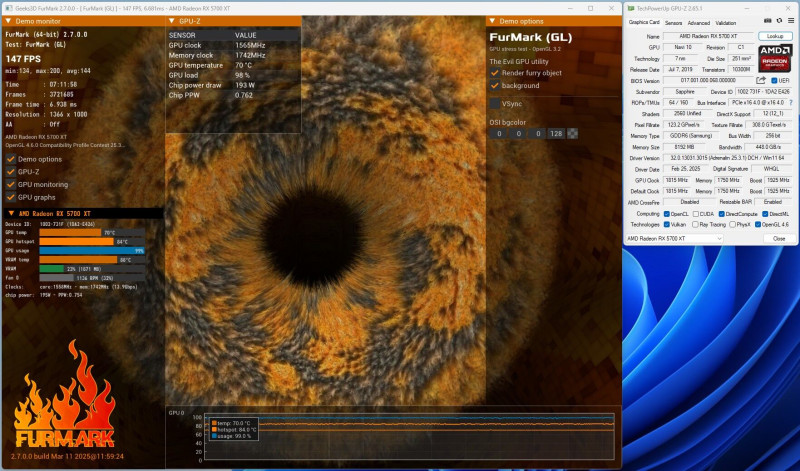The height and width of the screenshot is (471, 800).
Task: Toggle the GPU monitoring checkbox
Action: 11,185
